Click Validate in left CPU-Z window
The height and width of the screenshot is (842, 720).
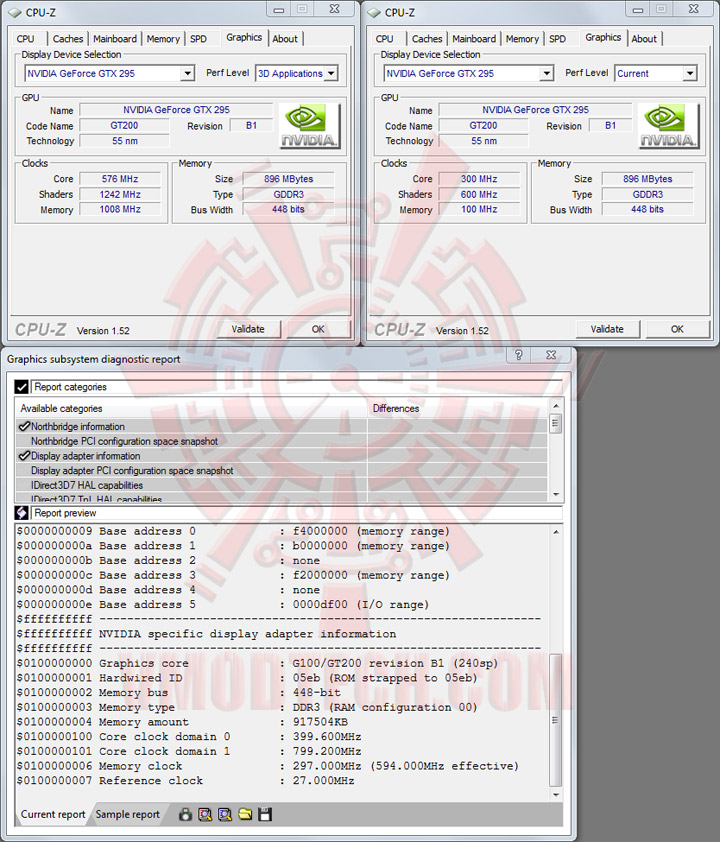tap(248, 329)
